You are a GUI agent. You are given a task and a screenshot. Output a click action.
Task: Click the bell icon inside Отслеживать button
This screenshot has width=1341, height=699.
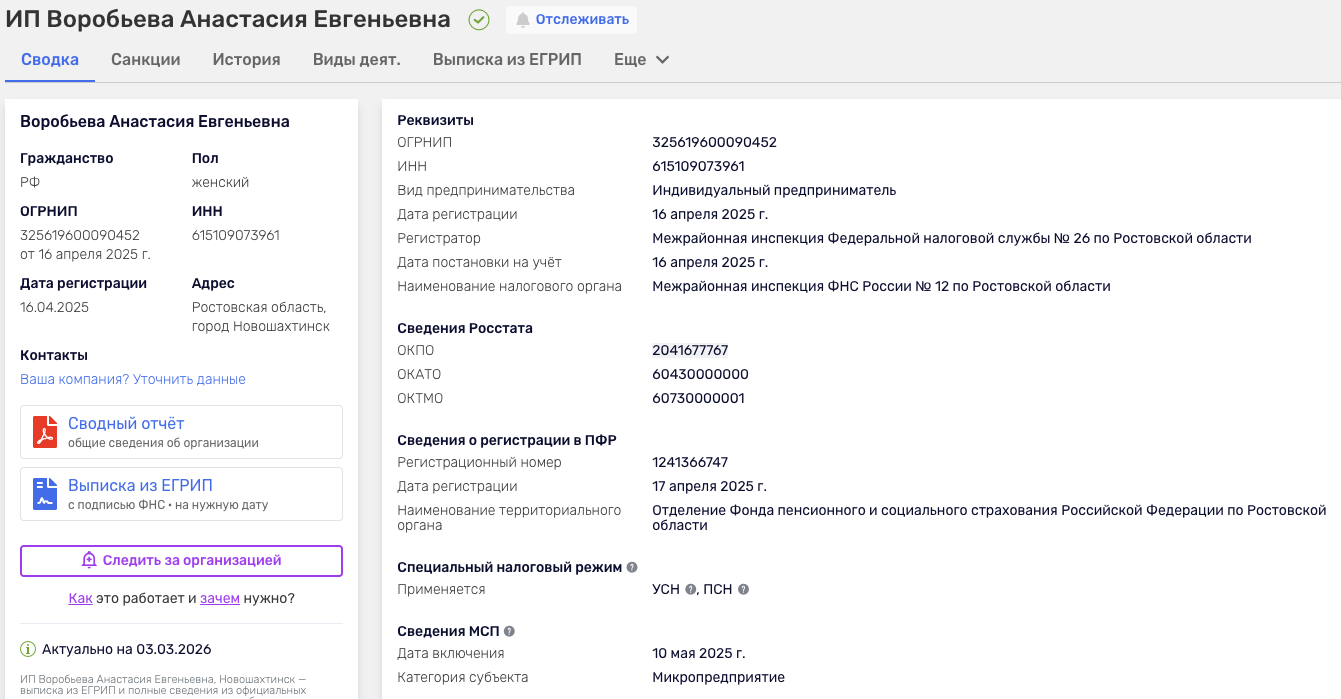tap(521, 19)
